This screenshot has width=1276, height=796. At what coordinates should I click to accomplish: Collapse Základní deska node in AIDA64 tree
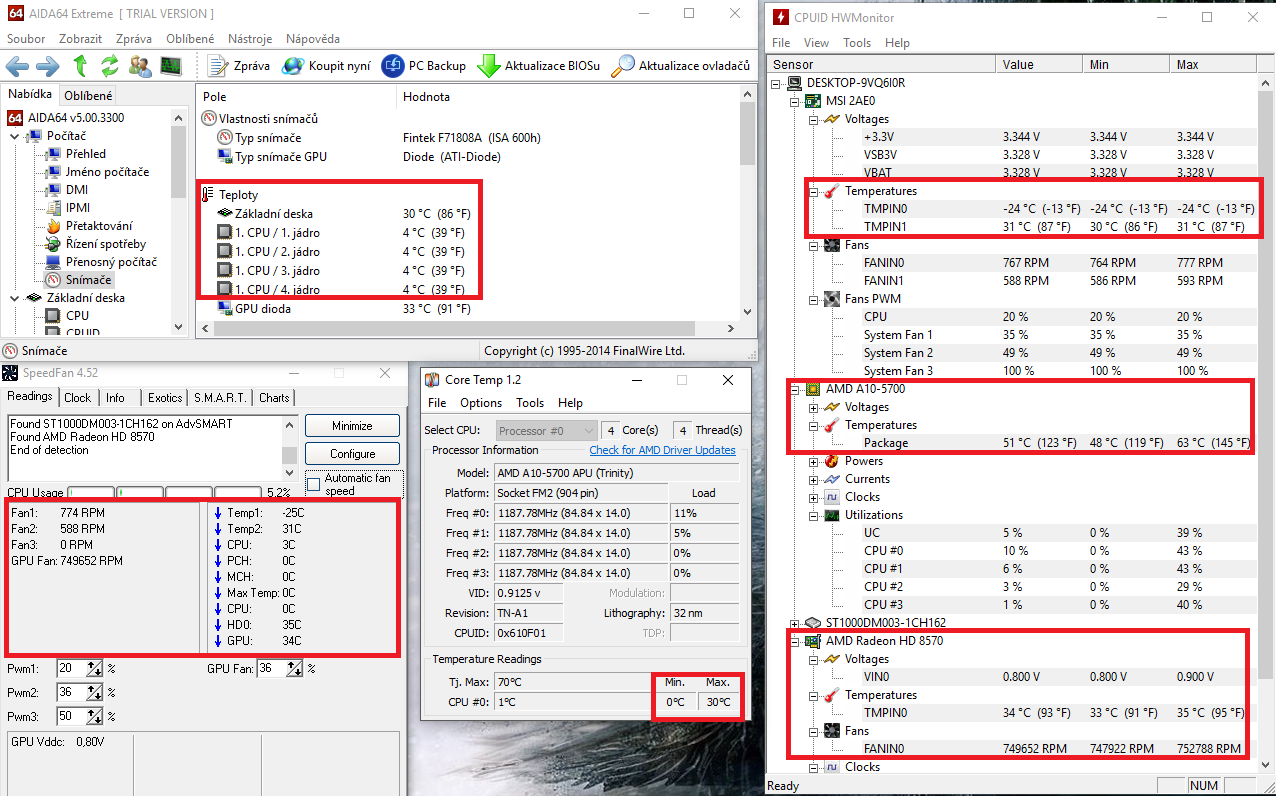(15, 298)
